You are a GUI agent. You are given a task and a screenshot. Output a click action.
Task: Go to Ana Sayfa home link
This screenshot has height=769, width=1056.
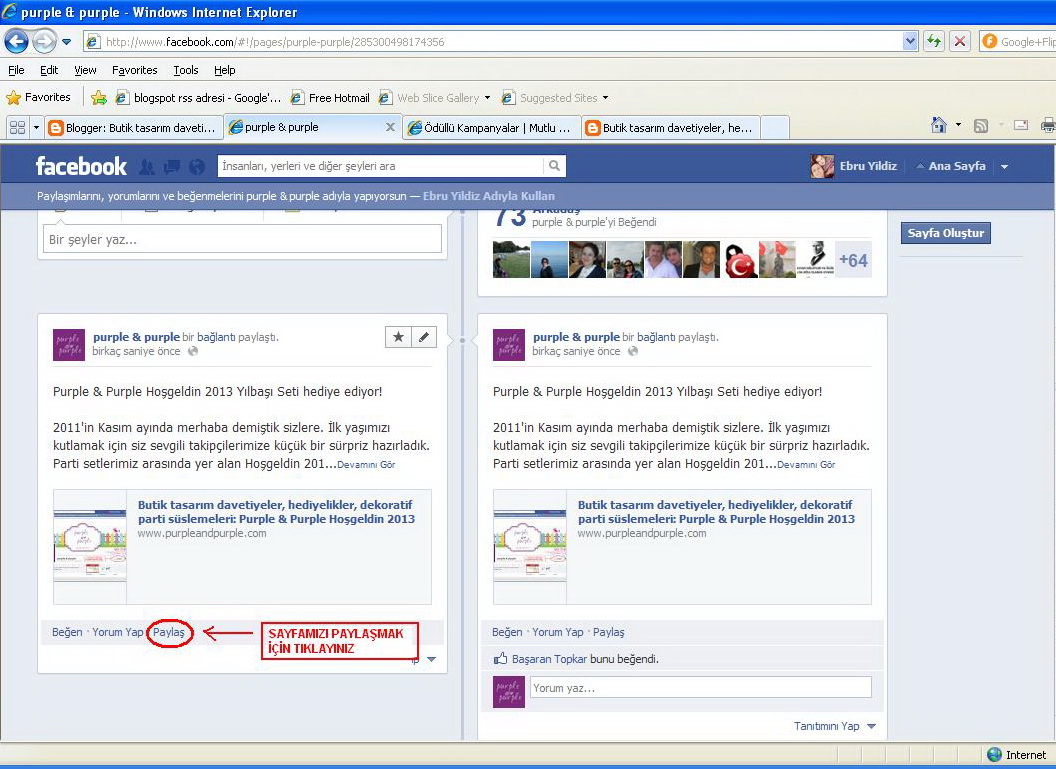[956, 166]
